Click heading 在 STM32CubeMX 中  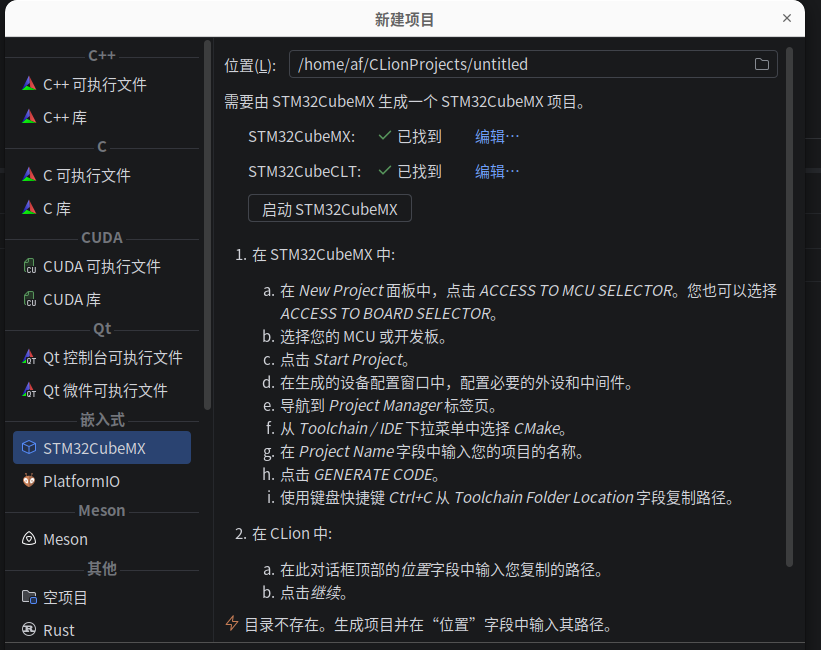324,255
